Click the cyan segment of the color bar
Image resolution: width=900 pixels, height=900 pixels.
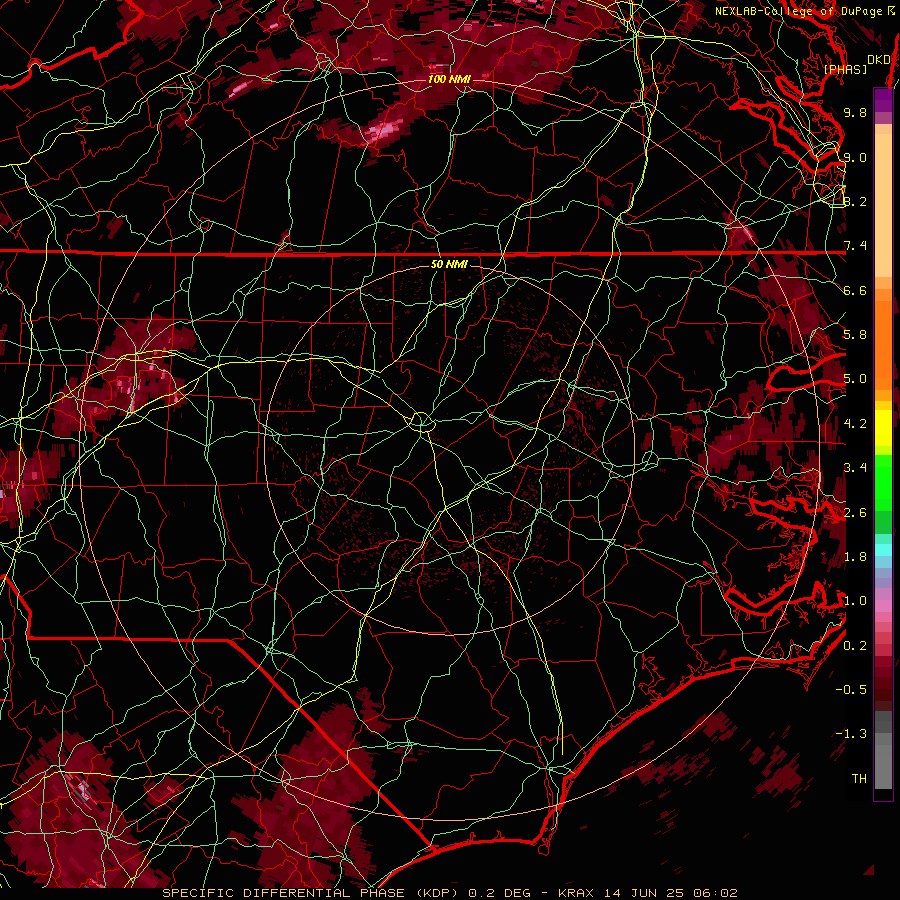(x=883, y=549)
